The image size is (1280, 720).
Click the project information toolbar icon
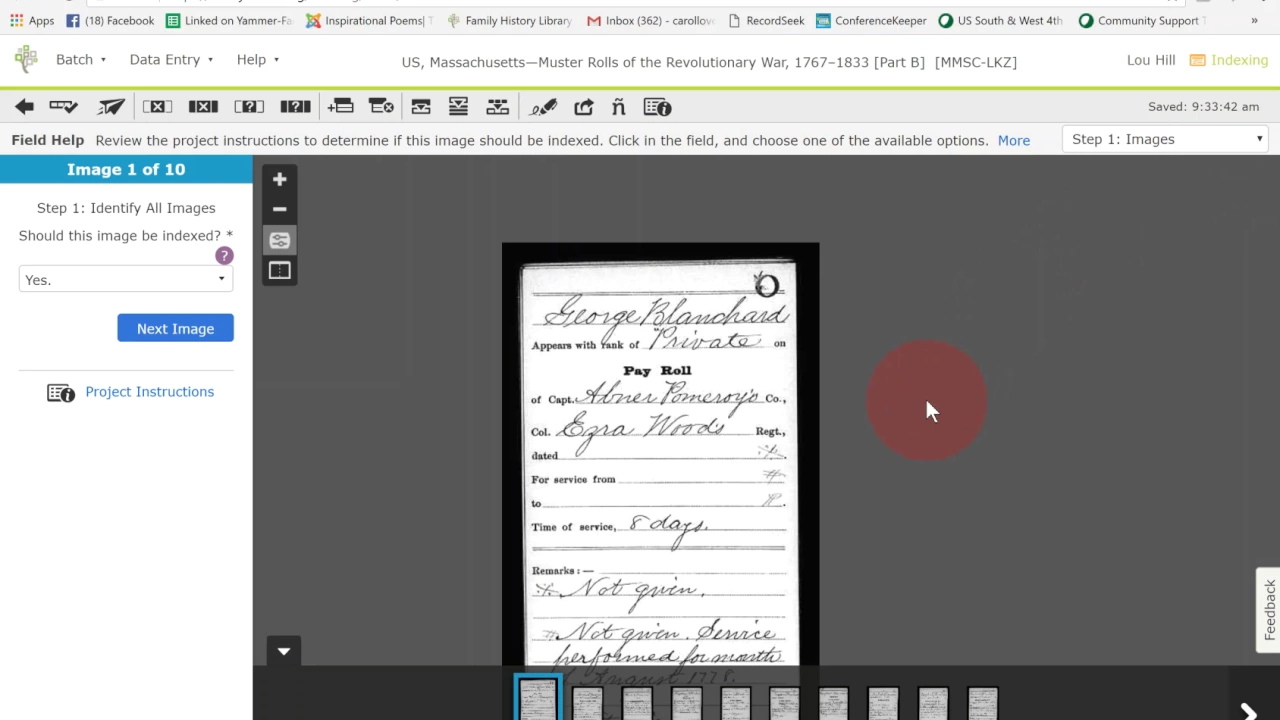pos(657,107)
